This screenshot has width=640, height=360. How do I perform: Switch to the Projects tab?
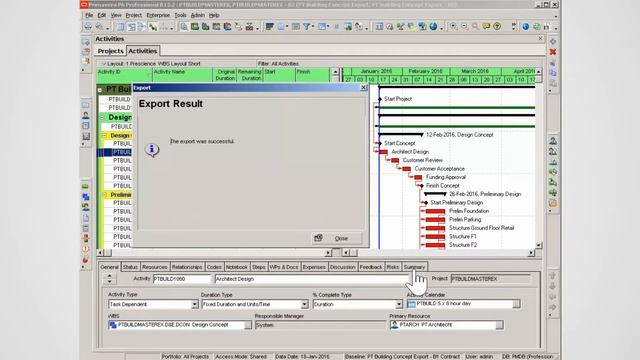[x=110, y=51]
